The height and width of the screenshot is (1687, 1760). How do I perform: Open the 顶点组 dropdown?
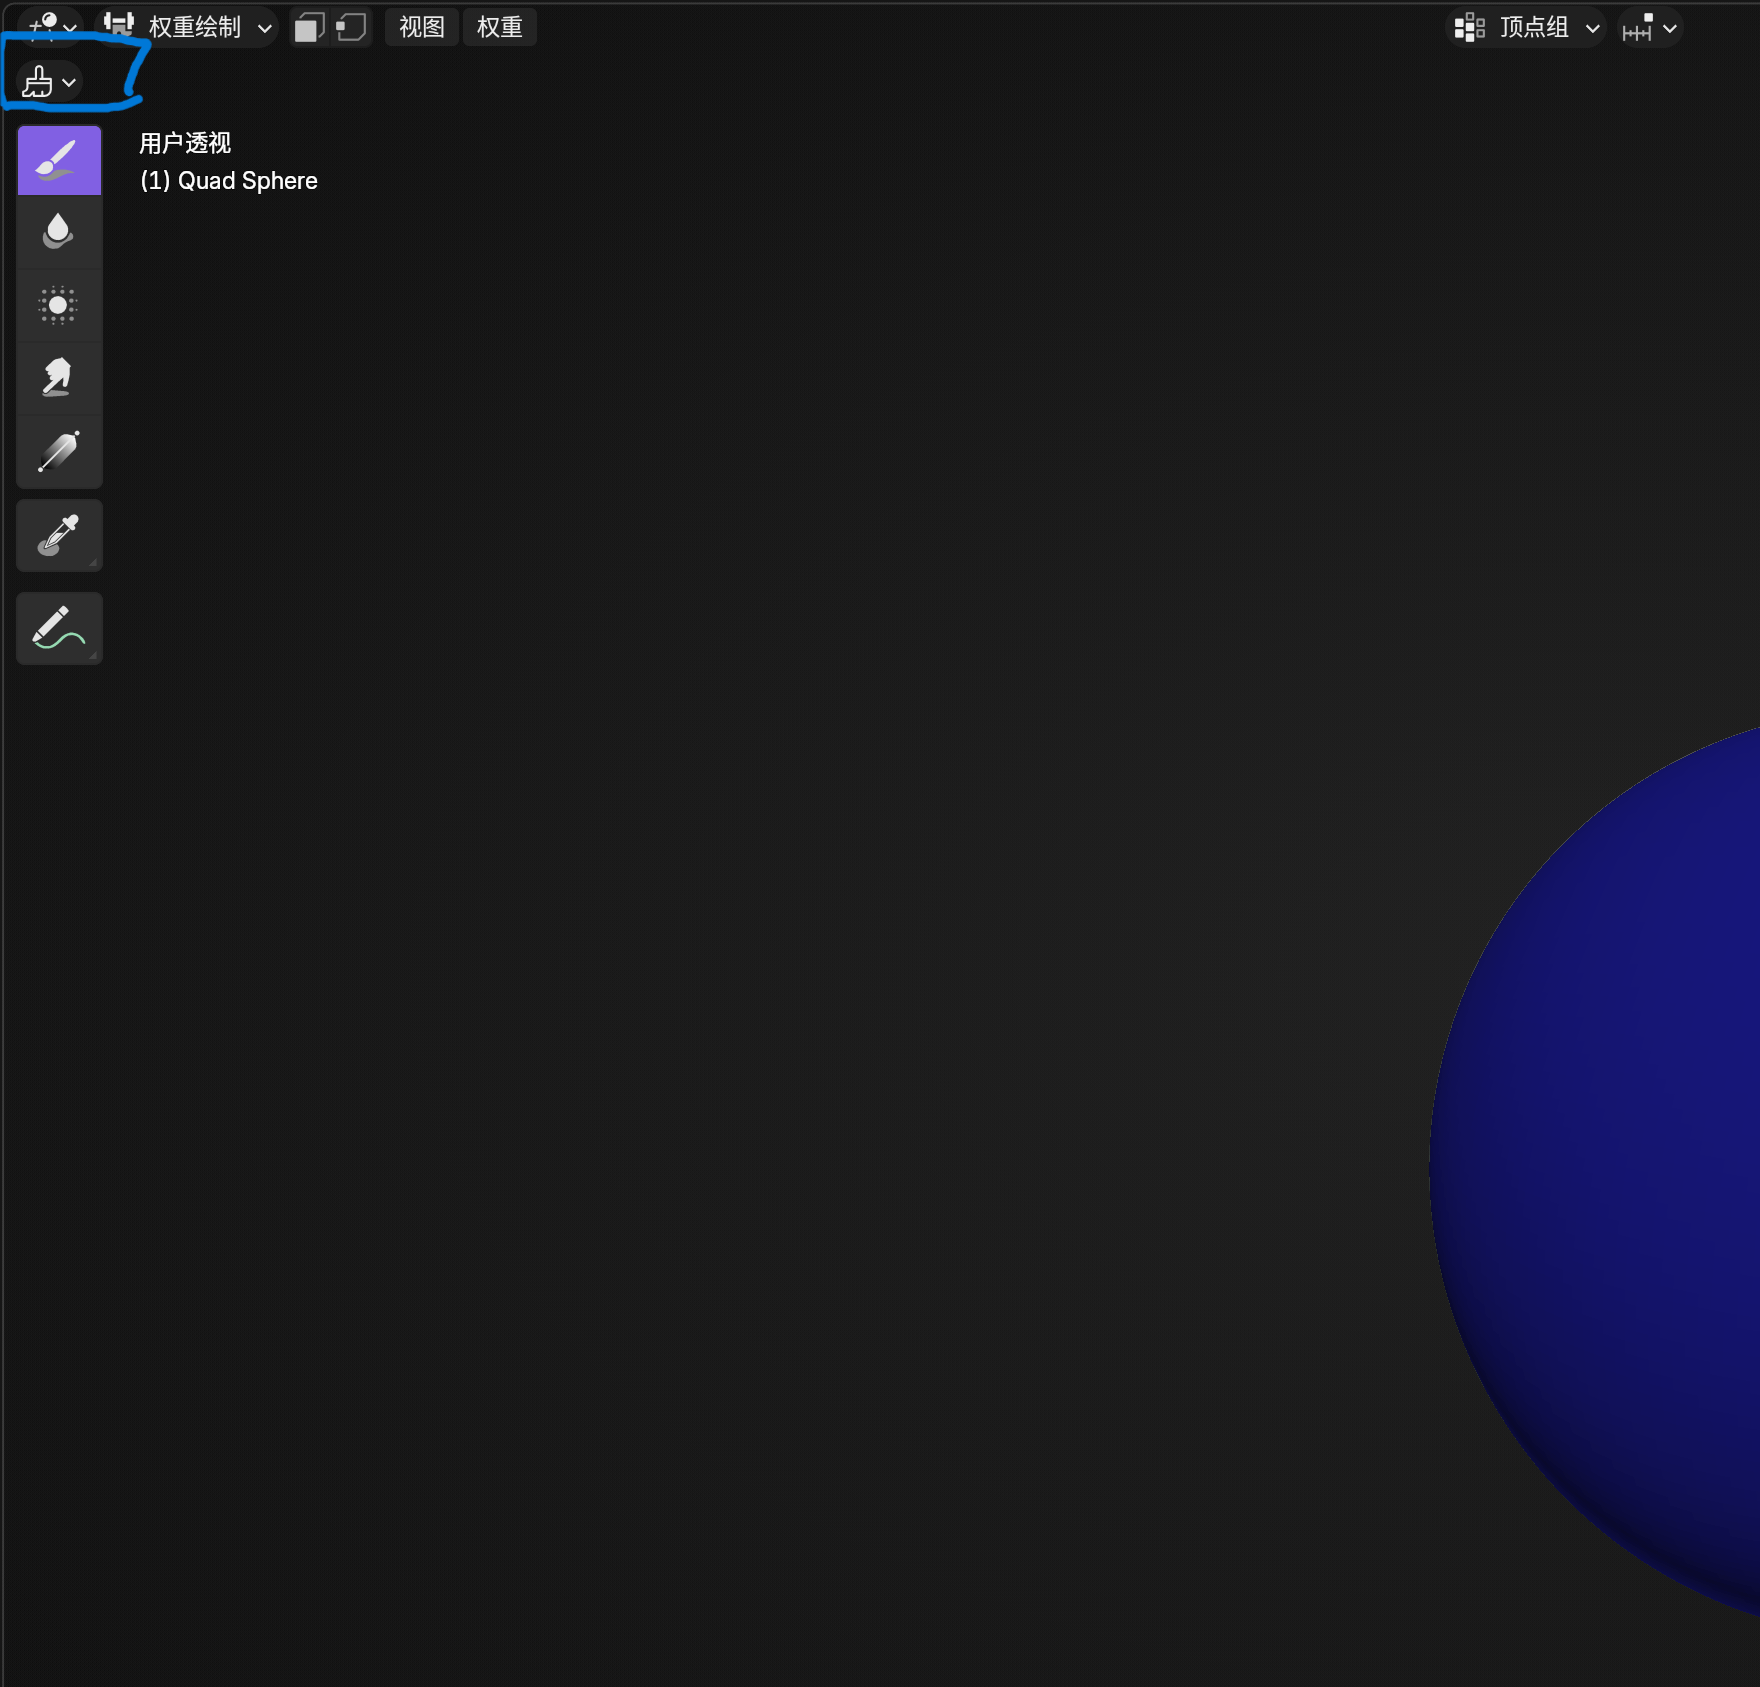tap(1527, 28)
